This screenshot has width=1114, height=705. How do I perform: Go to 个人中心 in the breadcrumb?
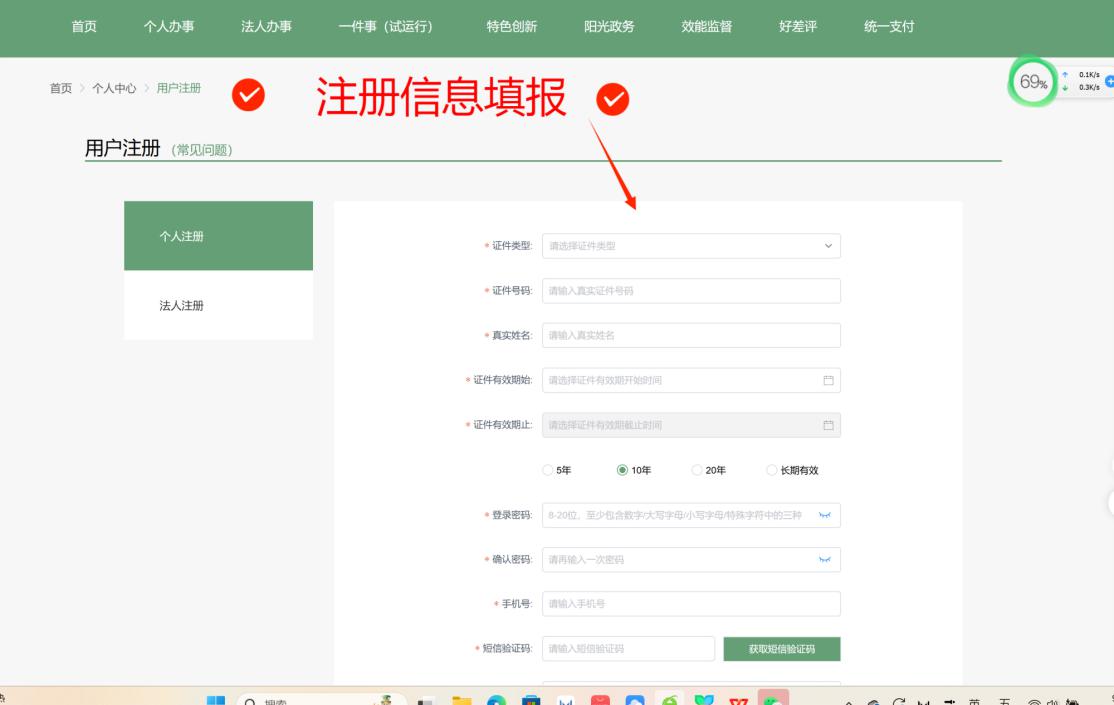114,88
